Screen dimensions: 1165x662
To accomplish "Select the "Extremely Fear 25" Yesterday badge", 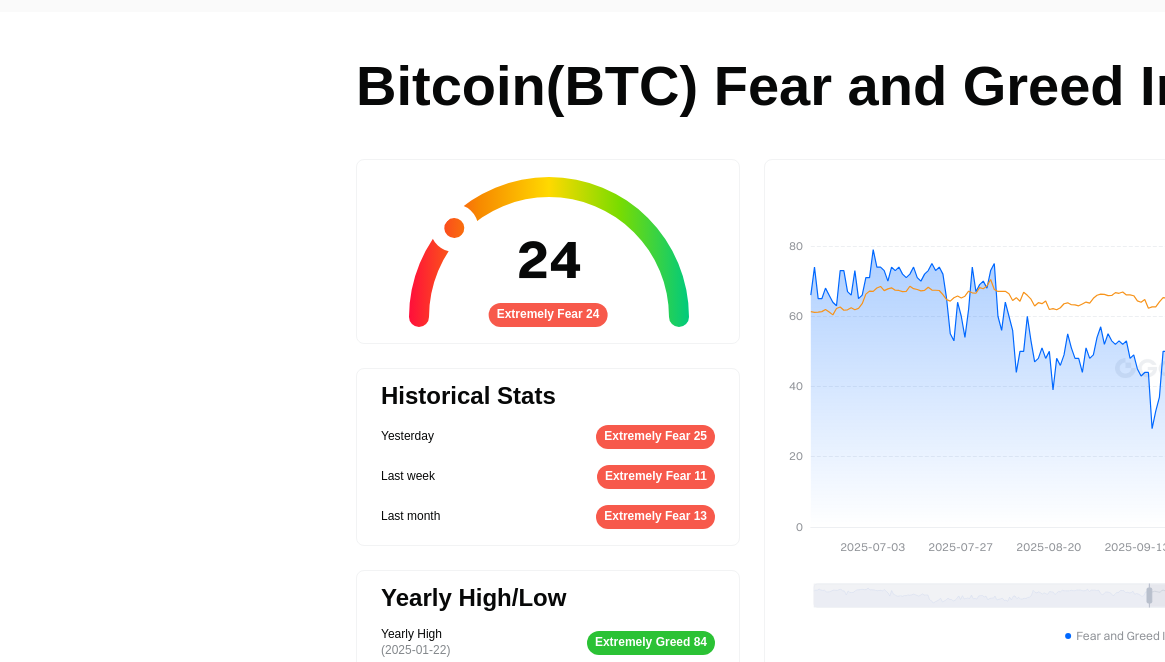I will click(x=655, y=437).
